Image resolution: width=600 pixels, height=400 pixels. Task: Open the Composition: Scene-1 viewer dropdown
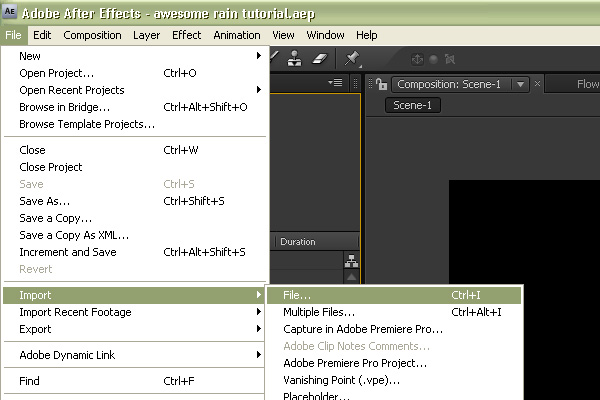(x=520, y=84)
